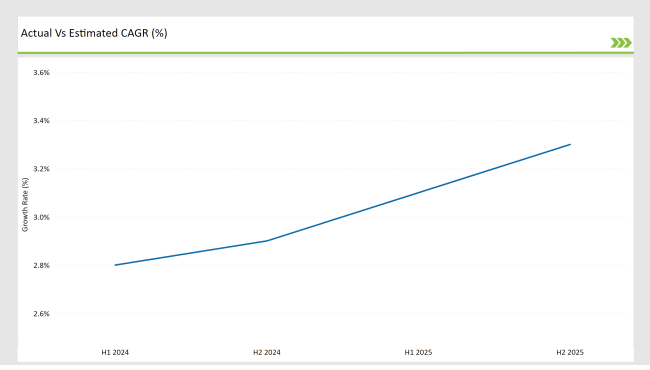
Task: Click the 3.2% y-axis label
Action: tap(41, 169)
